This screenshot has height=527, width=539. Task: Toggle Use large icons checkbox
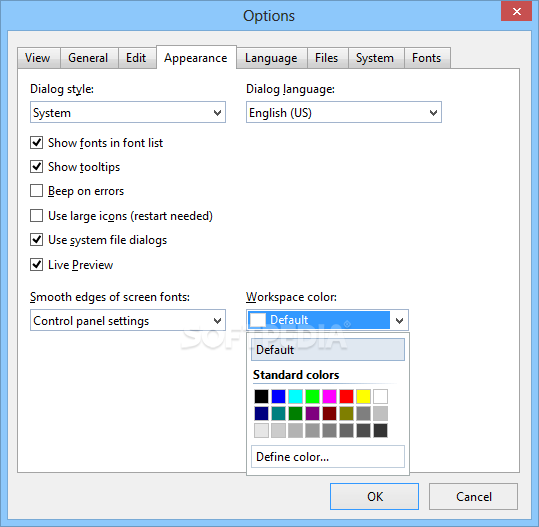[36, 216]
